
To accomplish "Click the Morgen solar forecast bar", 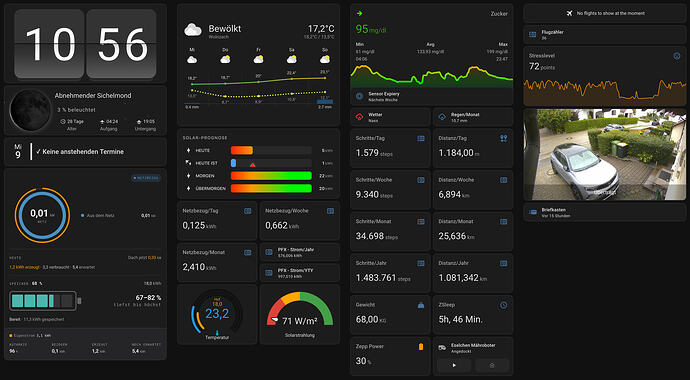I will coord(271,176).
